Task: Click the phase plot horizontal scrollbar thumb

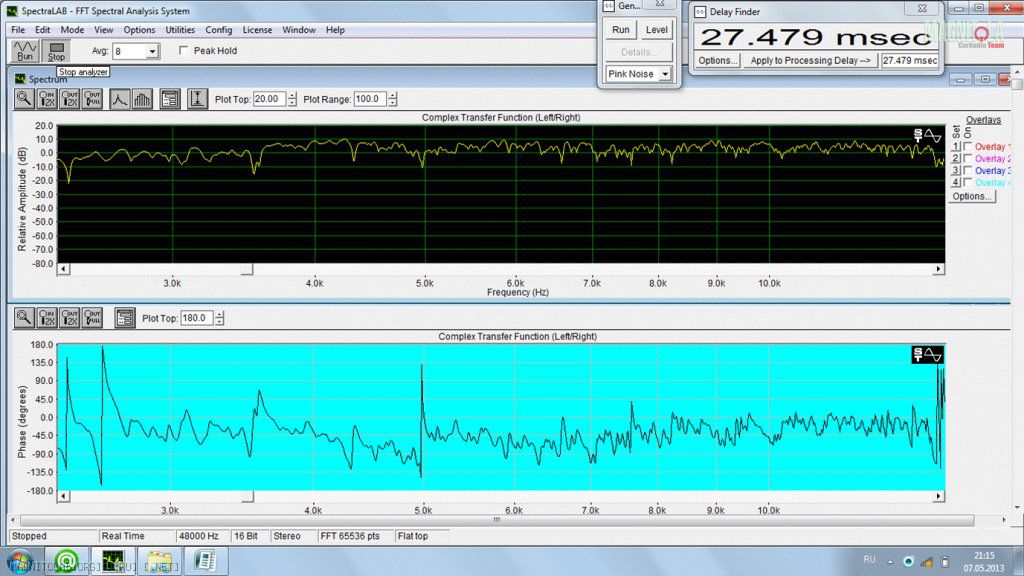Action: click(x=247, y=496)
